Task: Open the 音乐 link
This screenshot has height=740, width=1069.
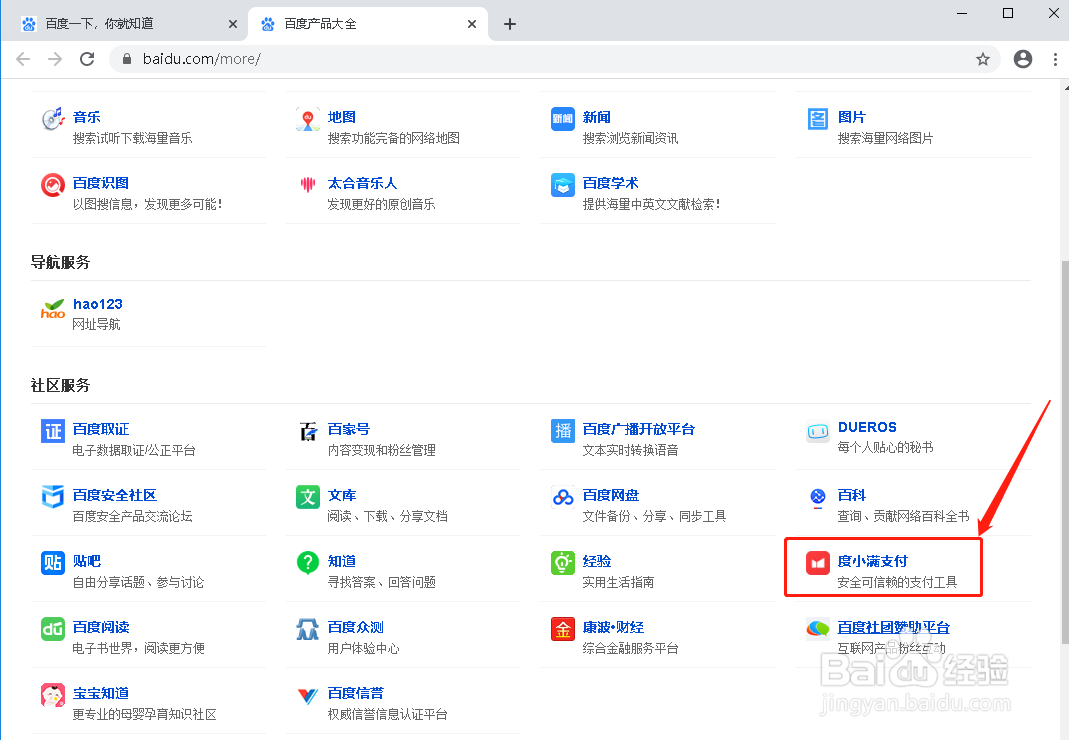Action: coord(87,117)
